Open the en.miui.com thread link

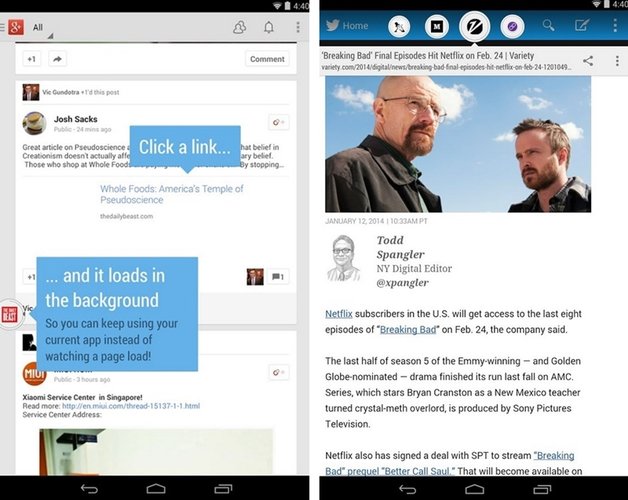coord(131,406)
